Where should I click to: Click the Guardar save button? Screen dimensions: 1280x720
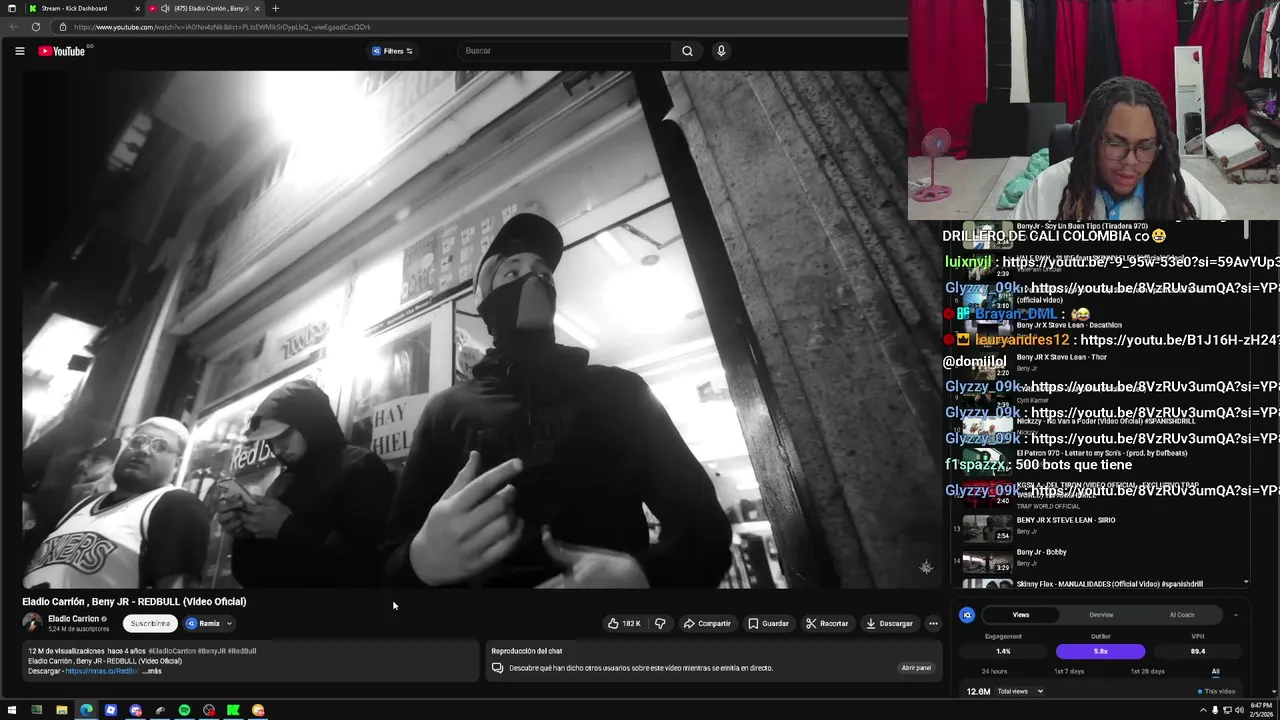(x=769, y=623)
